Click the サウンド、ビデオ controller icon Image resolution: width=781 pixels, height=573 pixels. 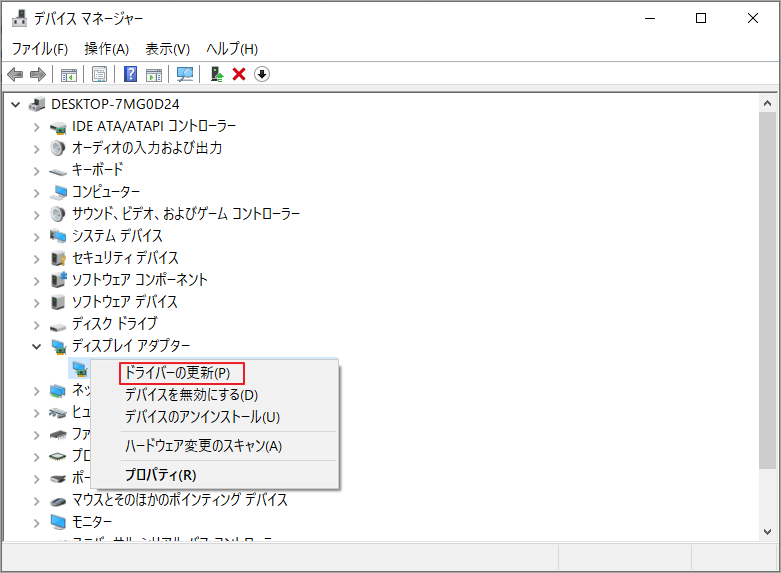click(58, 214)
